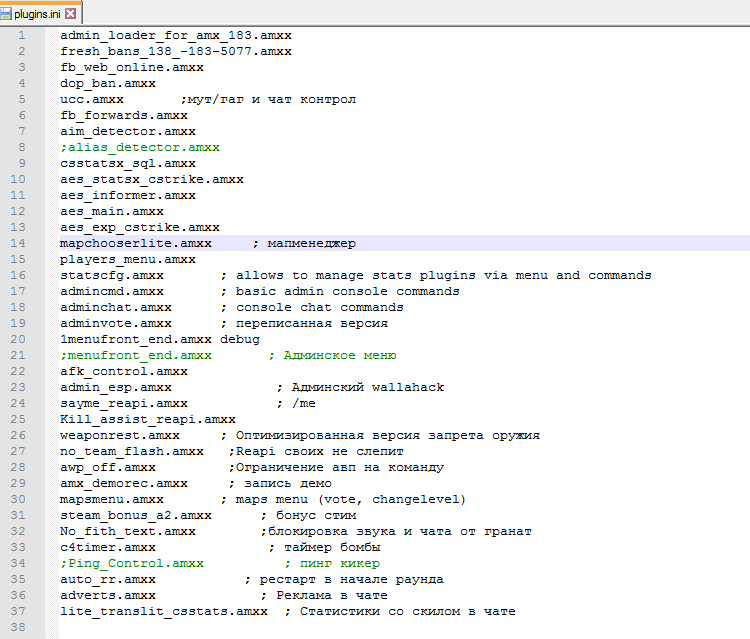Click comment 'basic admin console commands'
This screenshot has height=639, width=750.
click(x=347, y=291)
